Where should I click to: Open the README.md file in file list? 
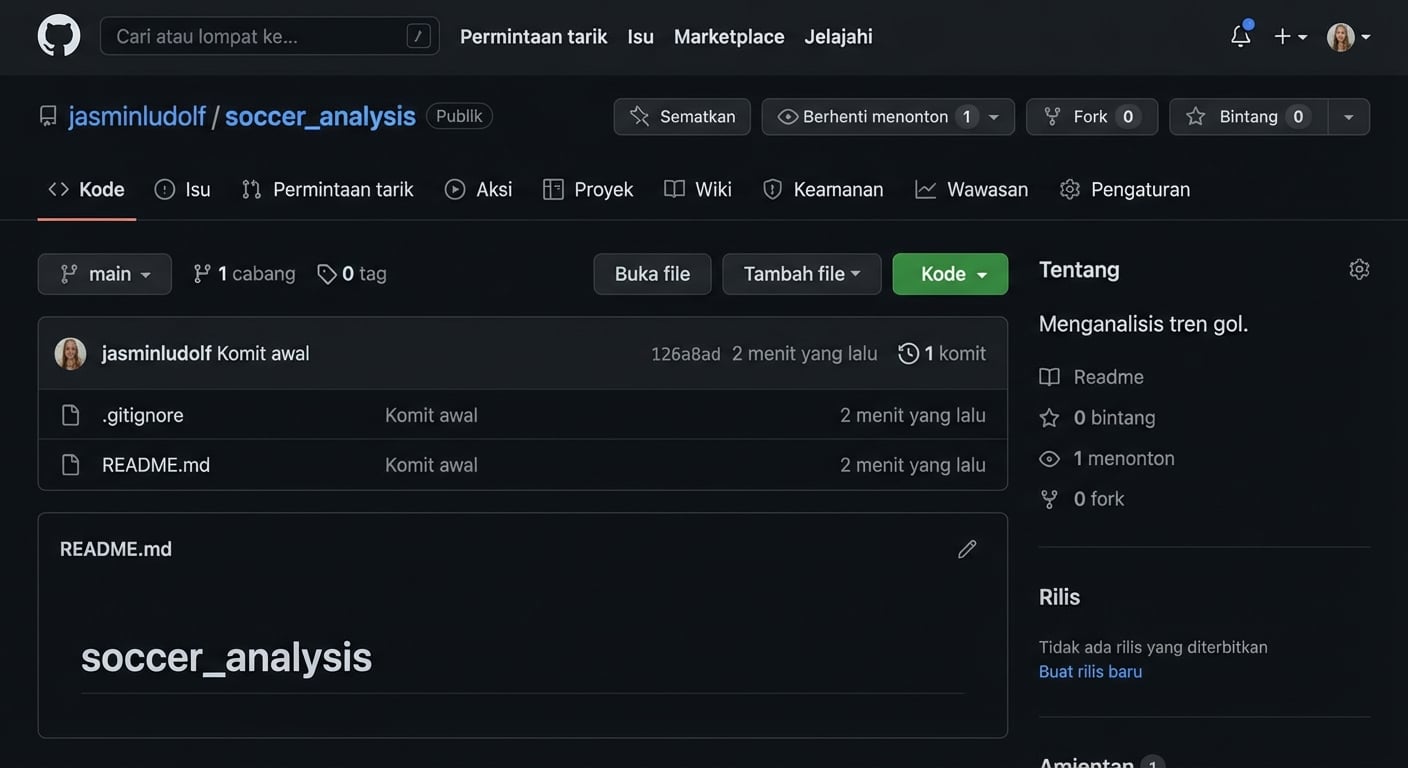coord(156,465)
